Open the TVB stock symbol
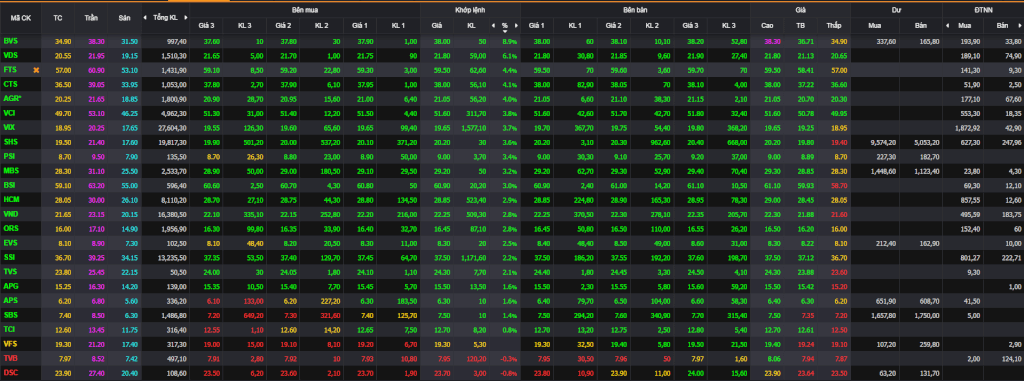Screen dimensions: 1024x381 10,358
